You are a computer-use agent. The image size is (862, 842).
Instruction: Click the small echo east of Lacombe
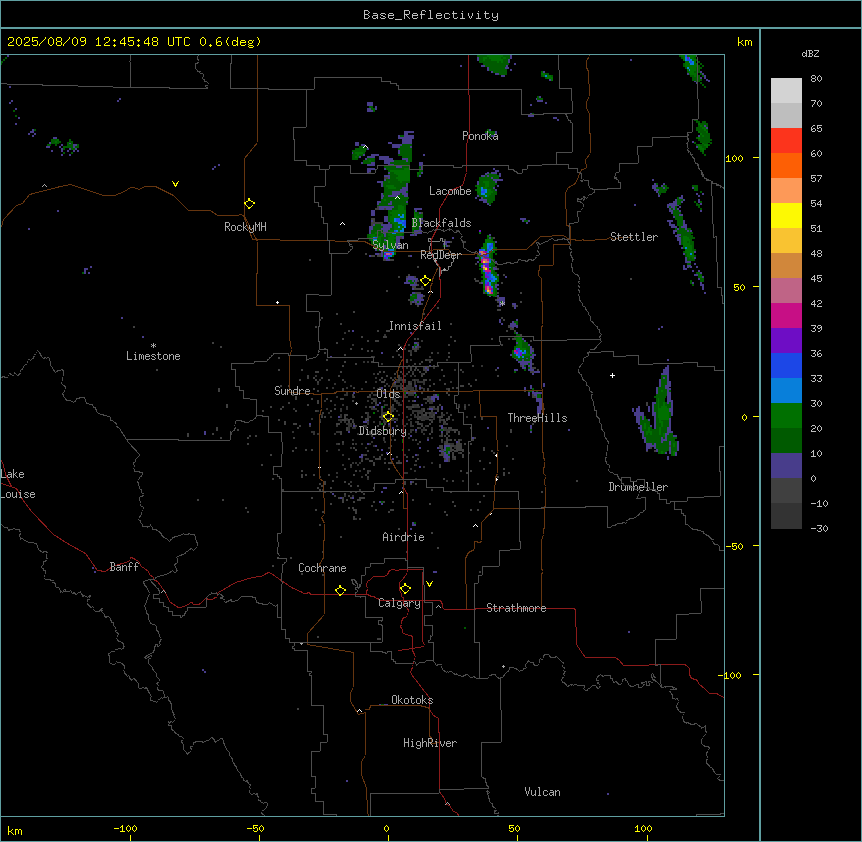pyautogui.click(x=488, y=186)
